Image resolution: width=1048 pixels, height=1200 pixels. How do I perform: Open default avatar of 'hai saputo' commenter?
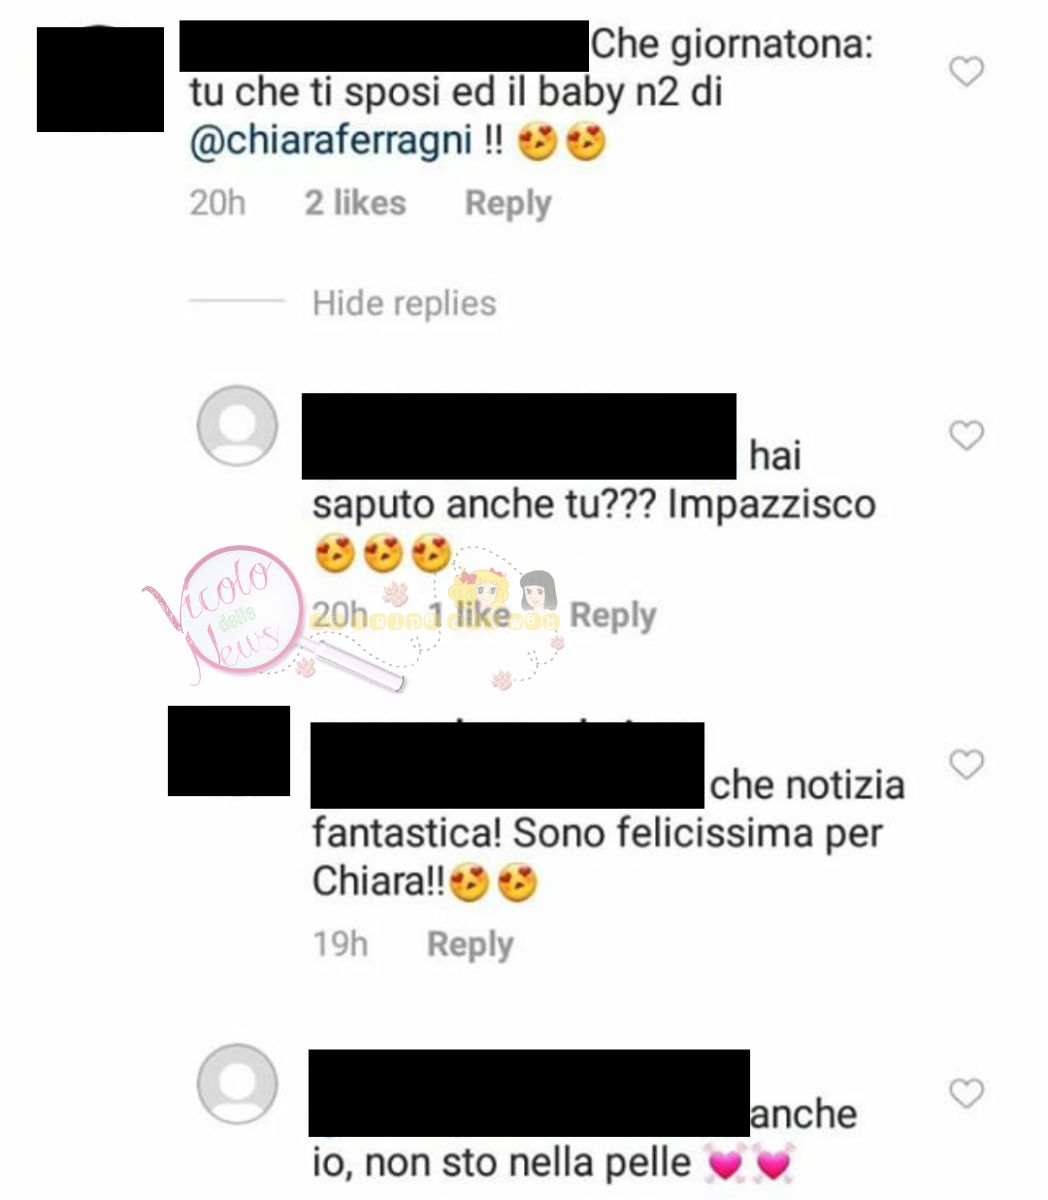click(238, 425)
